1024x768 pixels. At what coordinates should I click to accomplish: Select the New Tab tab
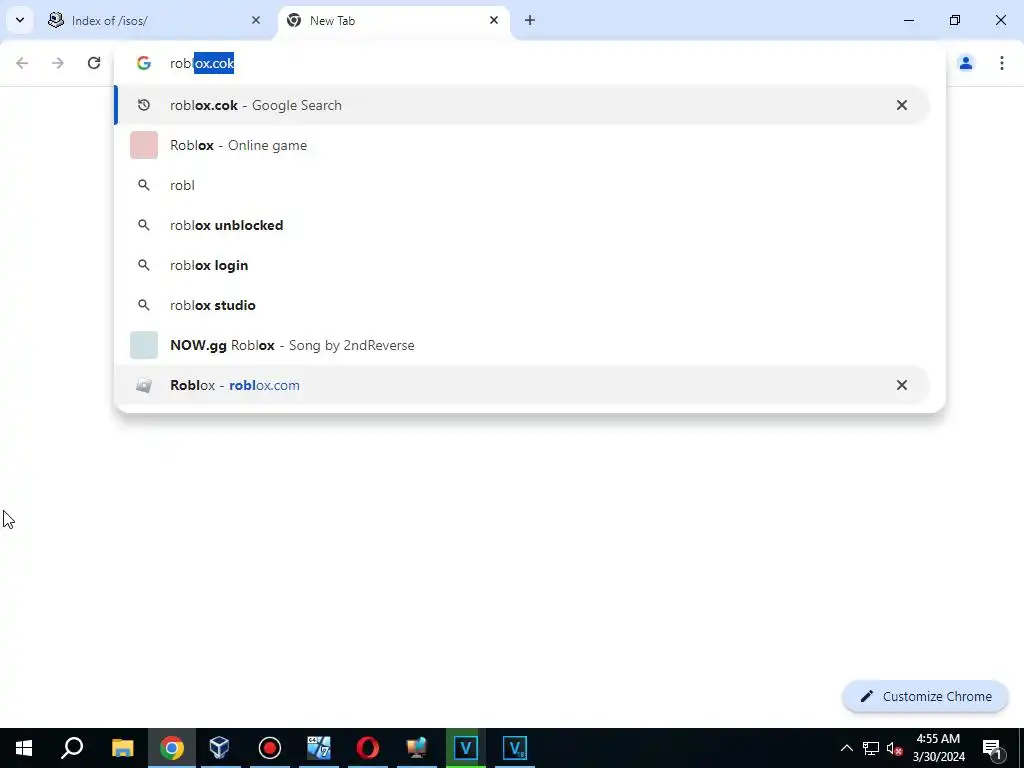coord(394,20)
